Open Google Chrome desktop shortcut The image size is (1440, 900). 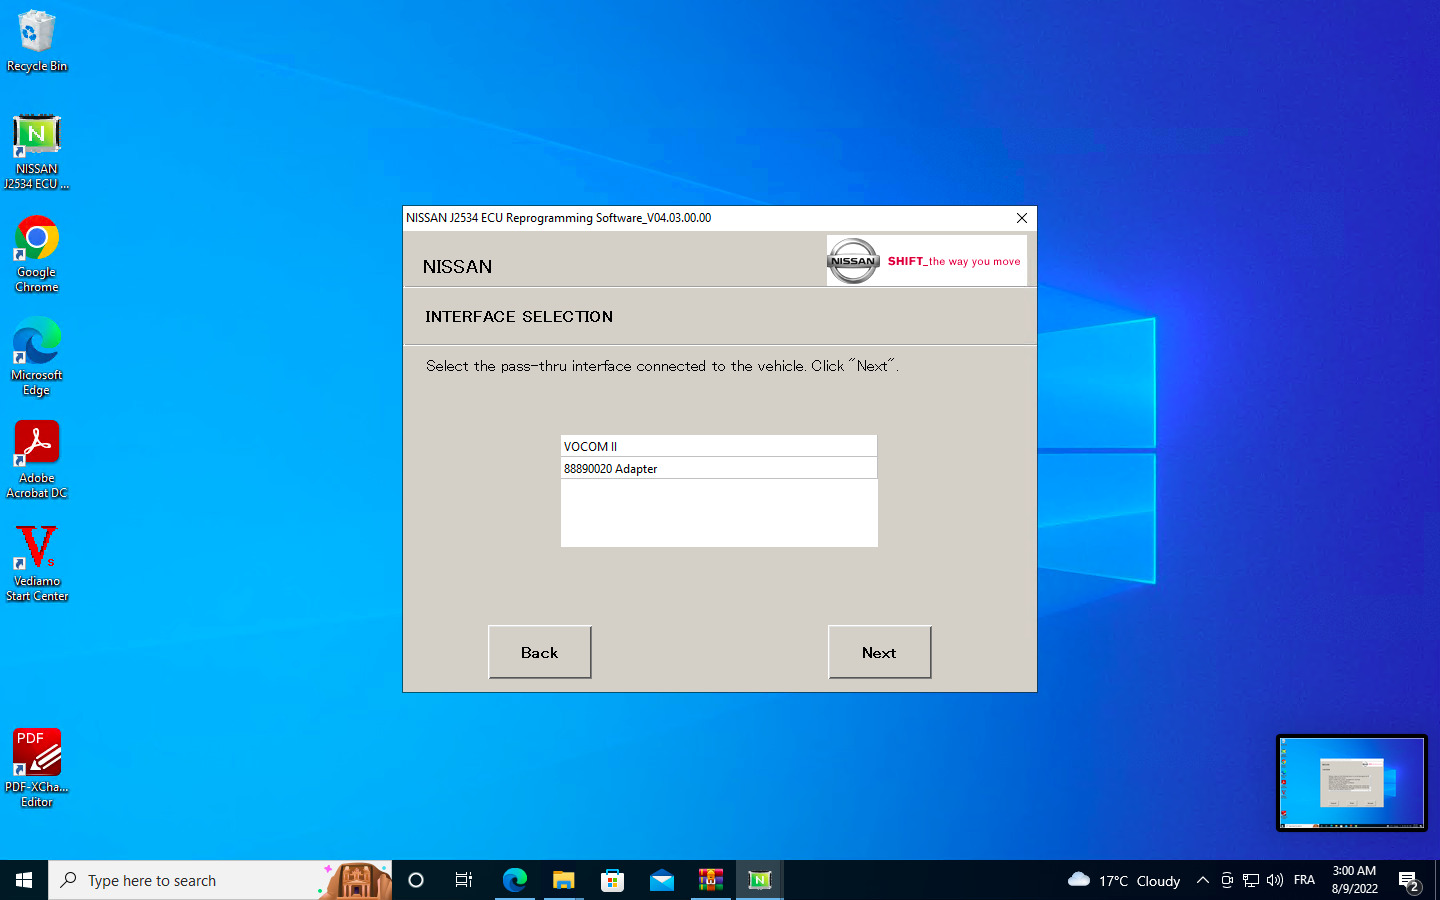pyautogui.click(x=37, y=255)
